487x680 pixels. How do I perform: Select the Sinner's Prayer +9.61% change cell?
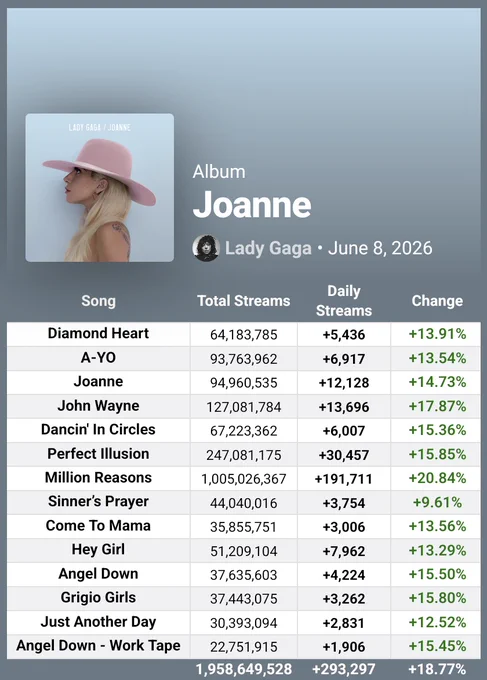437,502
